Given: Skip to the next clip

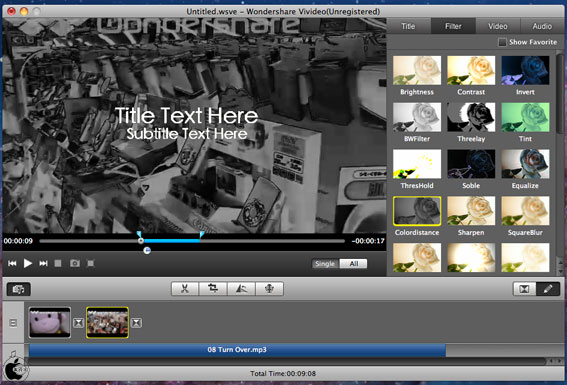Looking at the screenshot, I should (x=43, y=263).
